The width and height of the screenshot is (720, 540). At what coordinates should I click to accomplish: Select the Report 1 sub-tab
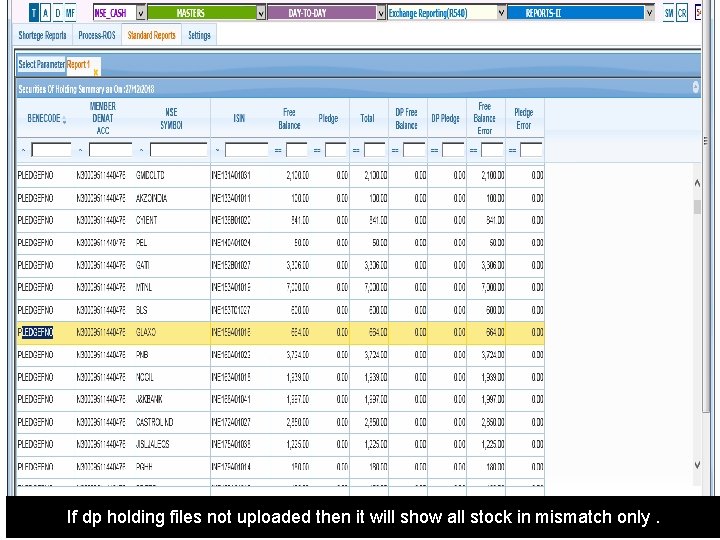(x=79, y=65)
